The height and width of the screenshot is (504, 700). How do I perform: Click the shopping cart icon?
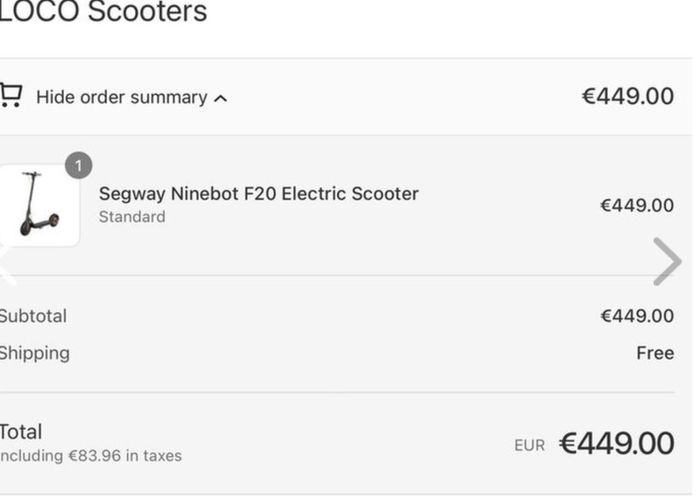[x=11, y=96]
